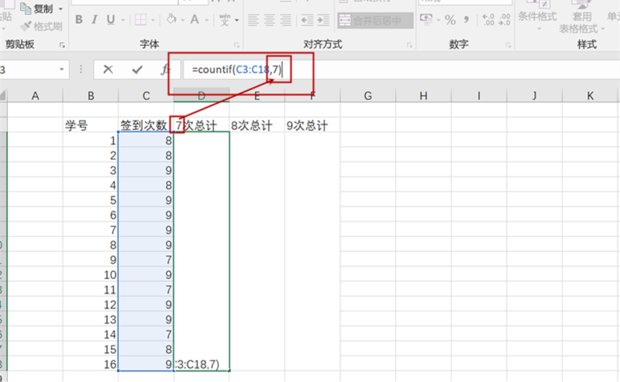Viewport: 620px width, 382px height.
Task: Open the Fill Color dropdown arrow
Action: 183,20
